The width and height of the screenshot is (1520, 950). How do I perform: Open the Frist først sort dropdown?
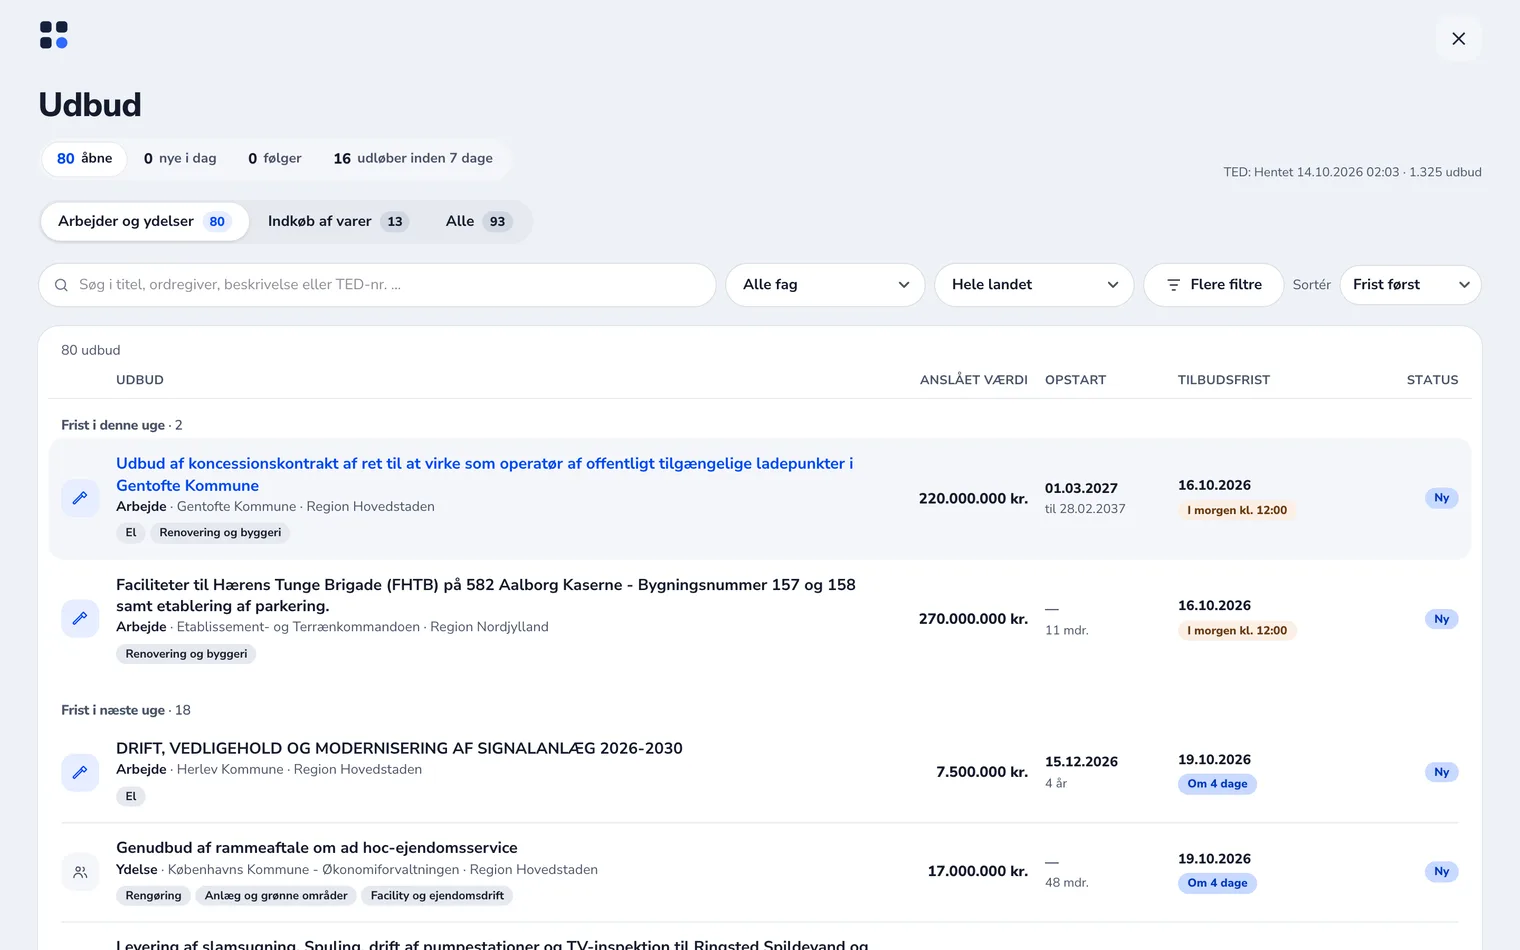pyautogui.click(x=1410, y=285)
